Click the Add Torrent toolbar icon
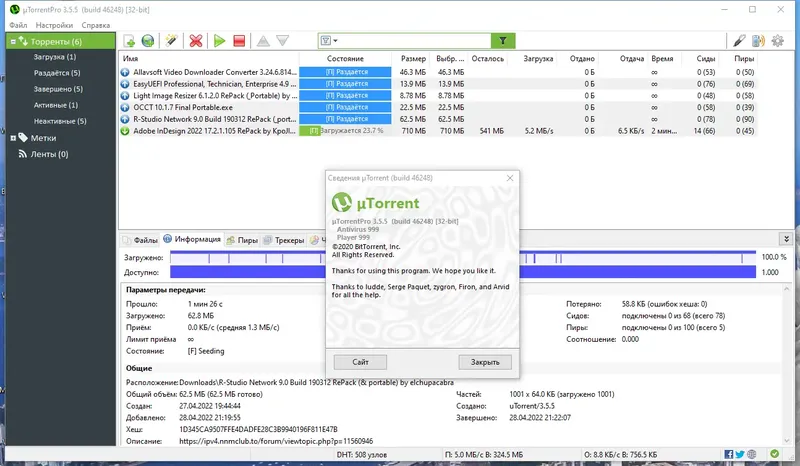This screenshot has height=466, width=800. click(129, 41)
